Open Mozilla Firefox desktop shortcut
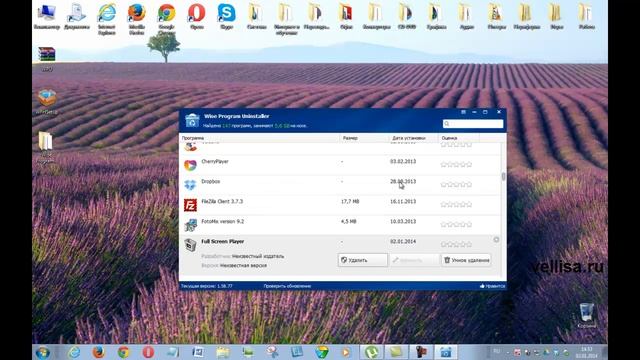 coord(137,18)
